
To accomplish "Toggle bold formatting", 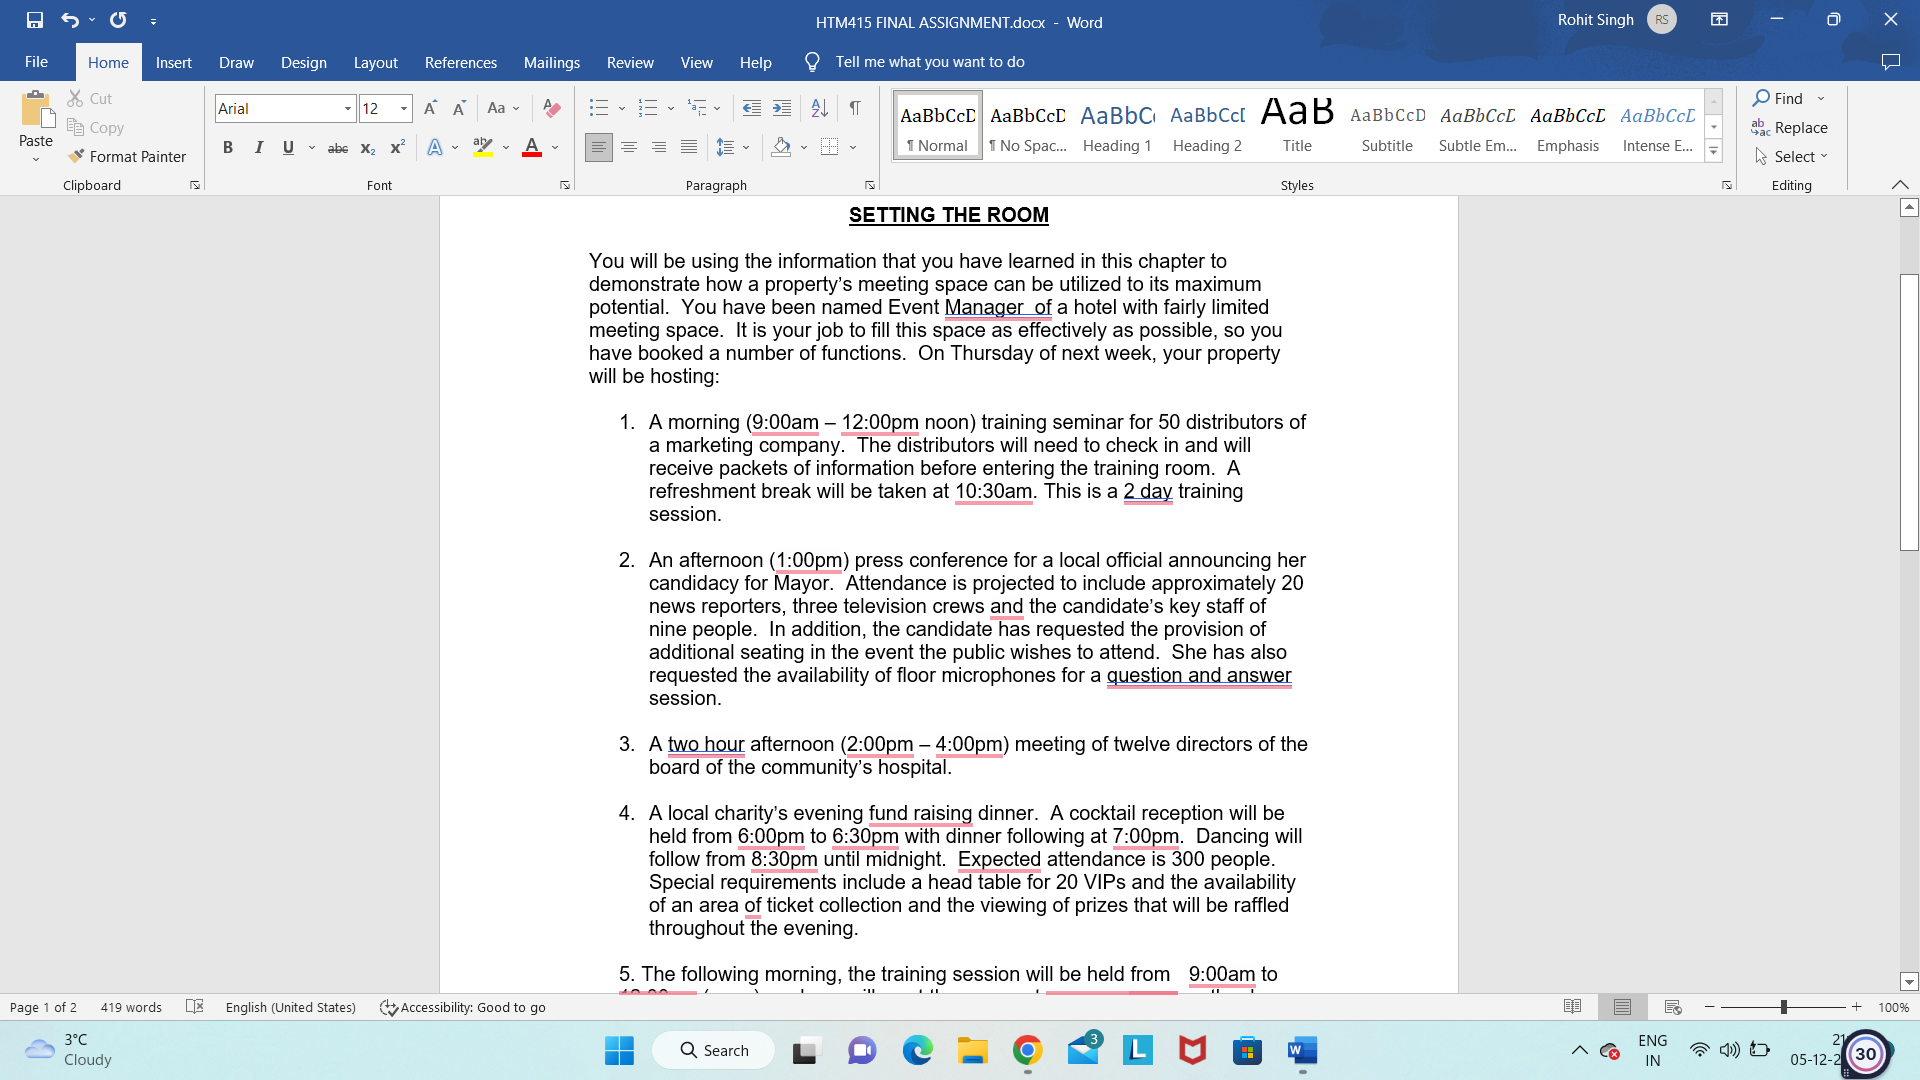I will (x=228, y=147).
